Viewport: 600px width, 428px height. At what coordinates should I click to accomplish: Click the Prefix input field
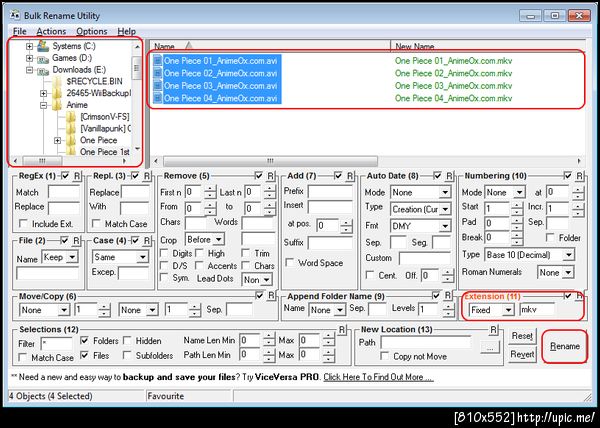coord(330,192)
